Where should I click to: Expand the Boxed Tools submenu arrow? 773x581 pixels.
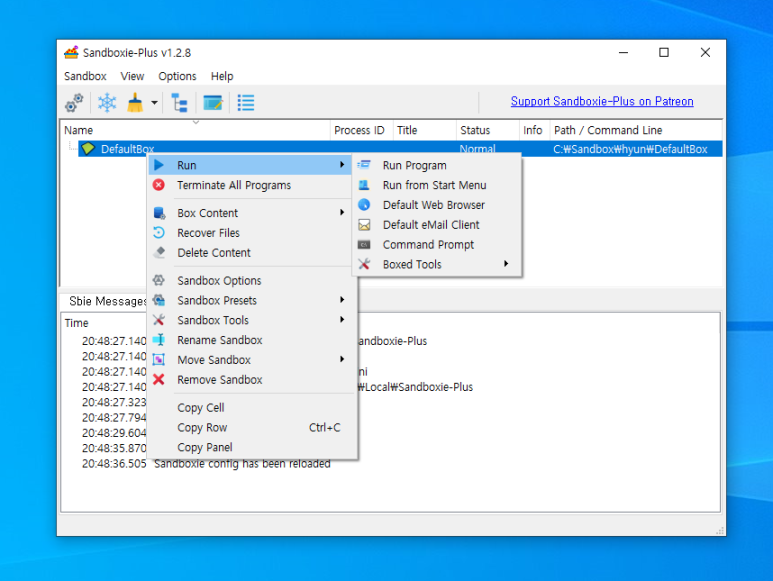(506, 264)
